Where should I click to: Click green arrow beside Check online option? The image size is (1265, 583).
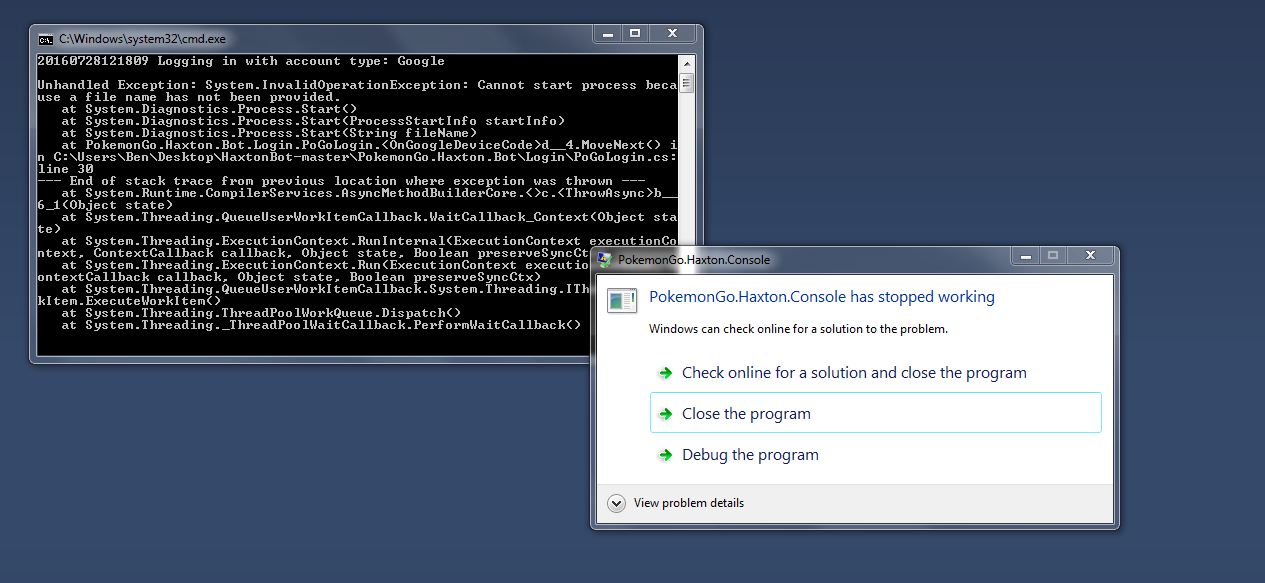coord(665,373)
